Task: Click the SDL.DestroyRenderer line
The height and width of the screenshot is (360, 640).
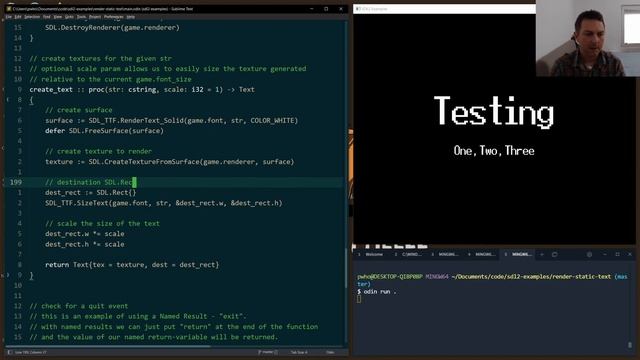Action: click(x=112, y=27)
